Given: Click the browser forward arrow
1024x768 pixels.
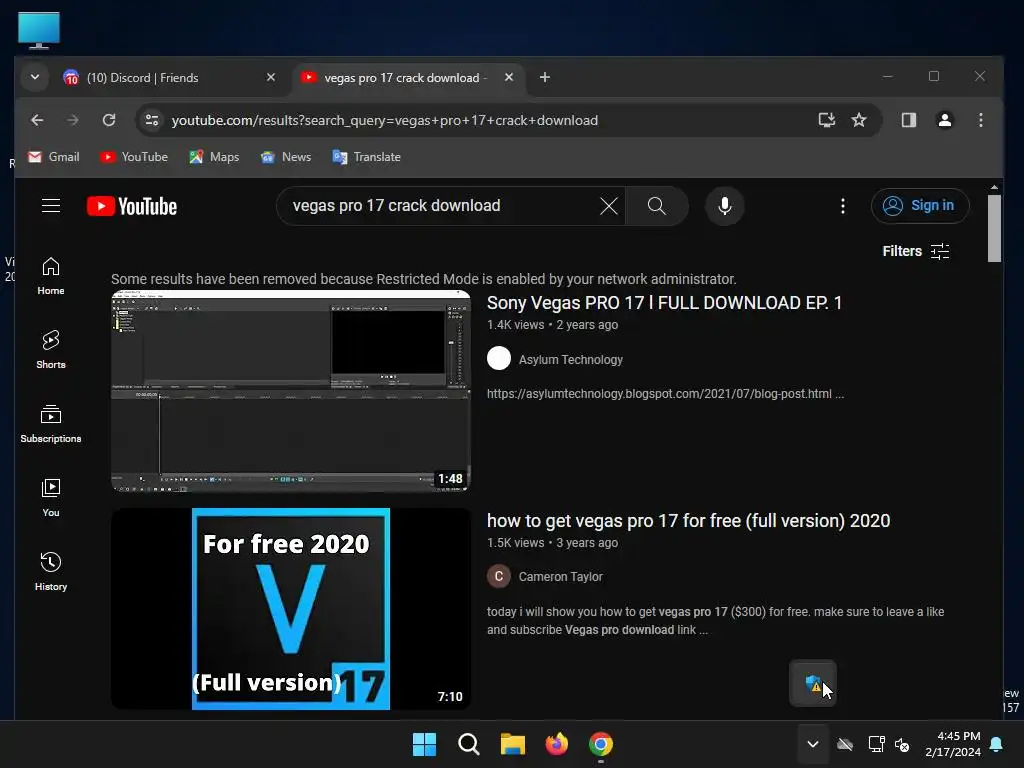Looking at the screenshot, I should 72,120.
